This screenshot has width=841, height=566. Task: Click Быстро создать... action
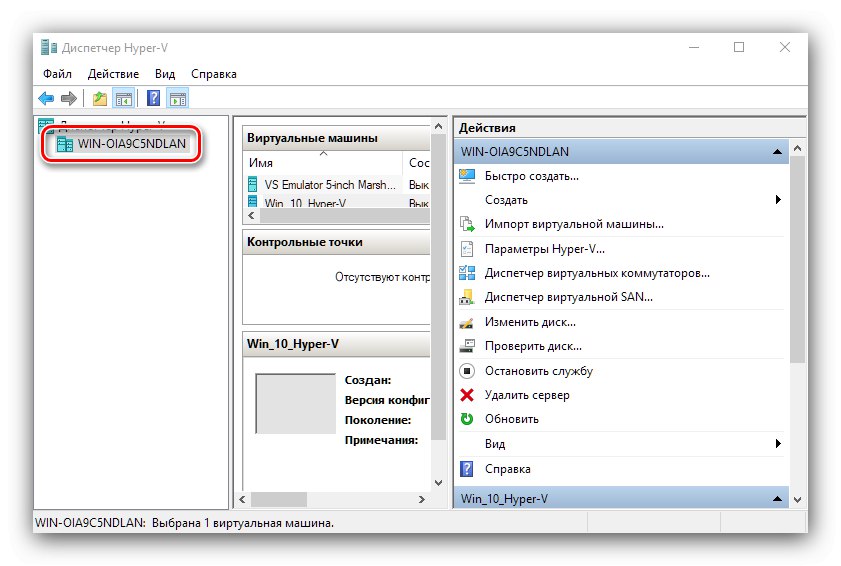click(x=532, y=176)
